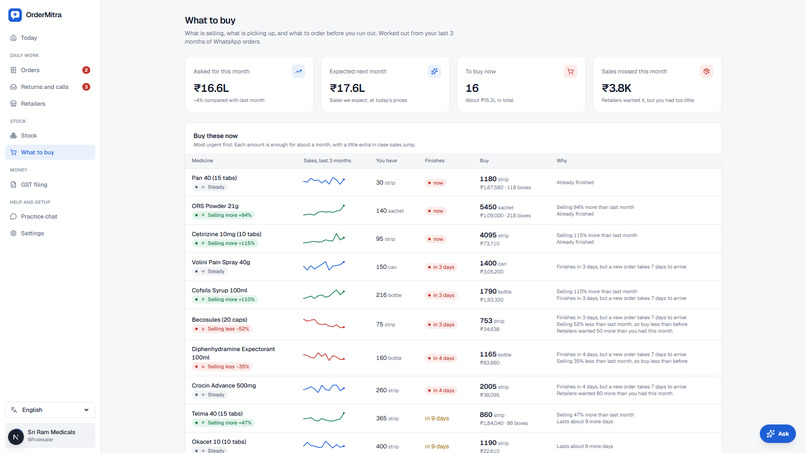
Task: Click the Medicine column header
Action: click(203, 160)
